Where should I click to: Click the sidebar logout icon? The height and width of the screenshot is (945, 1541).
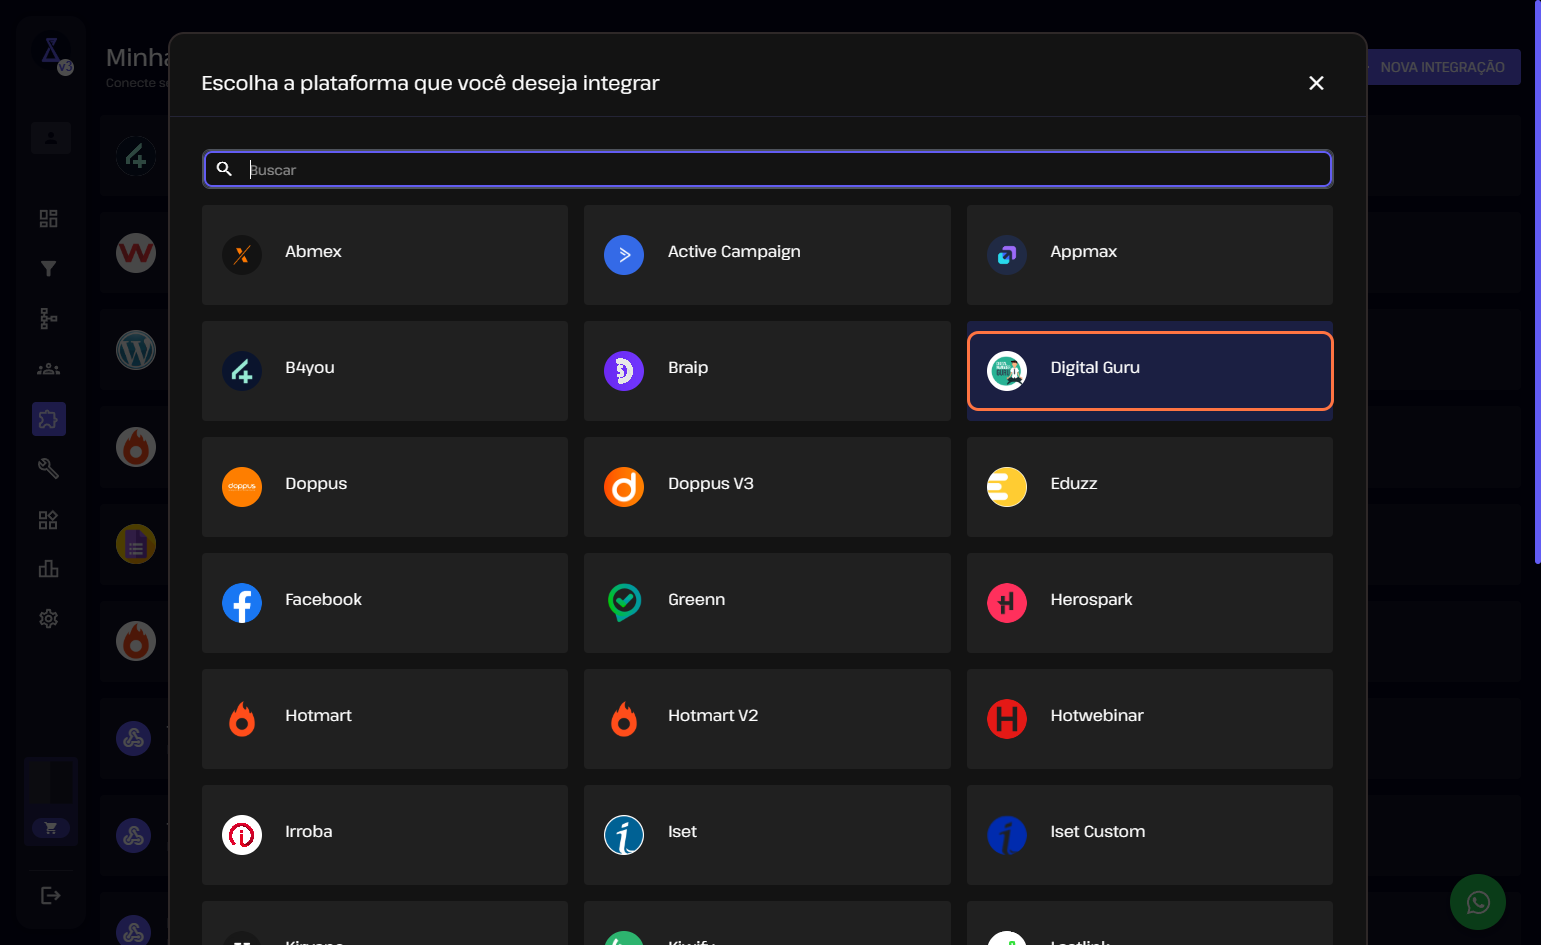(x=50, y=895)
